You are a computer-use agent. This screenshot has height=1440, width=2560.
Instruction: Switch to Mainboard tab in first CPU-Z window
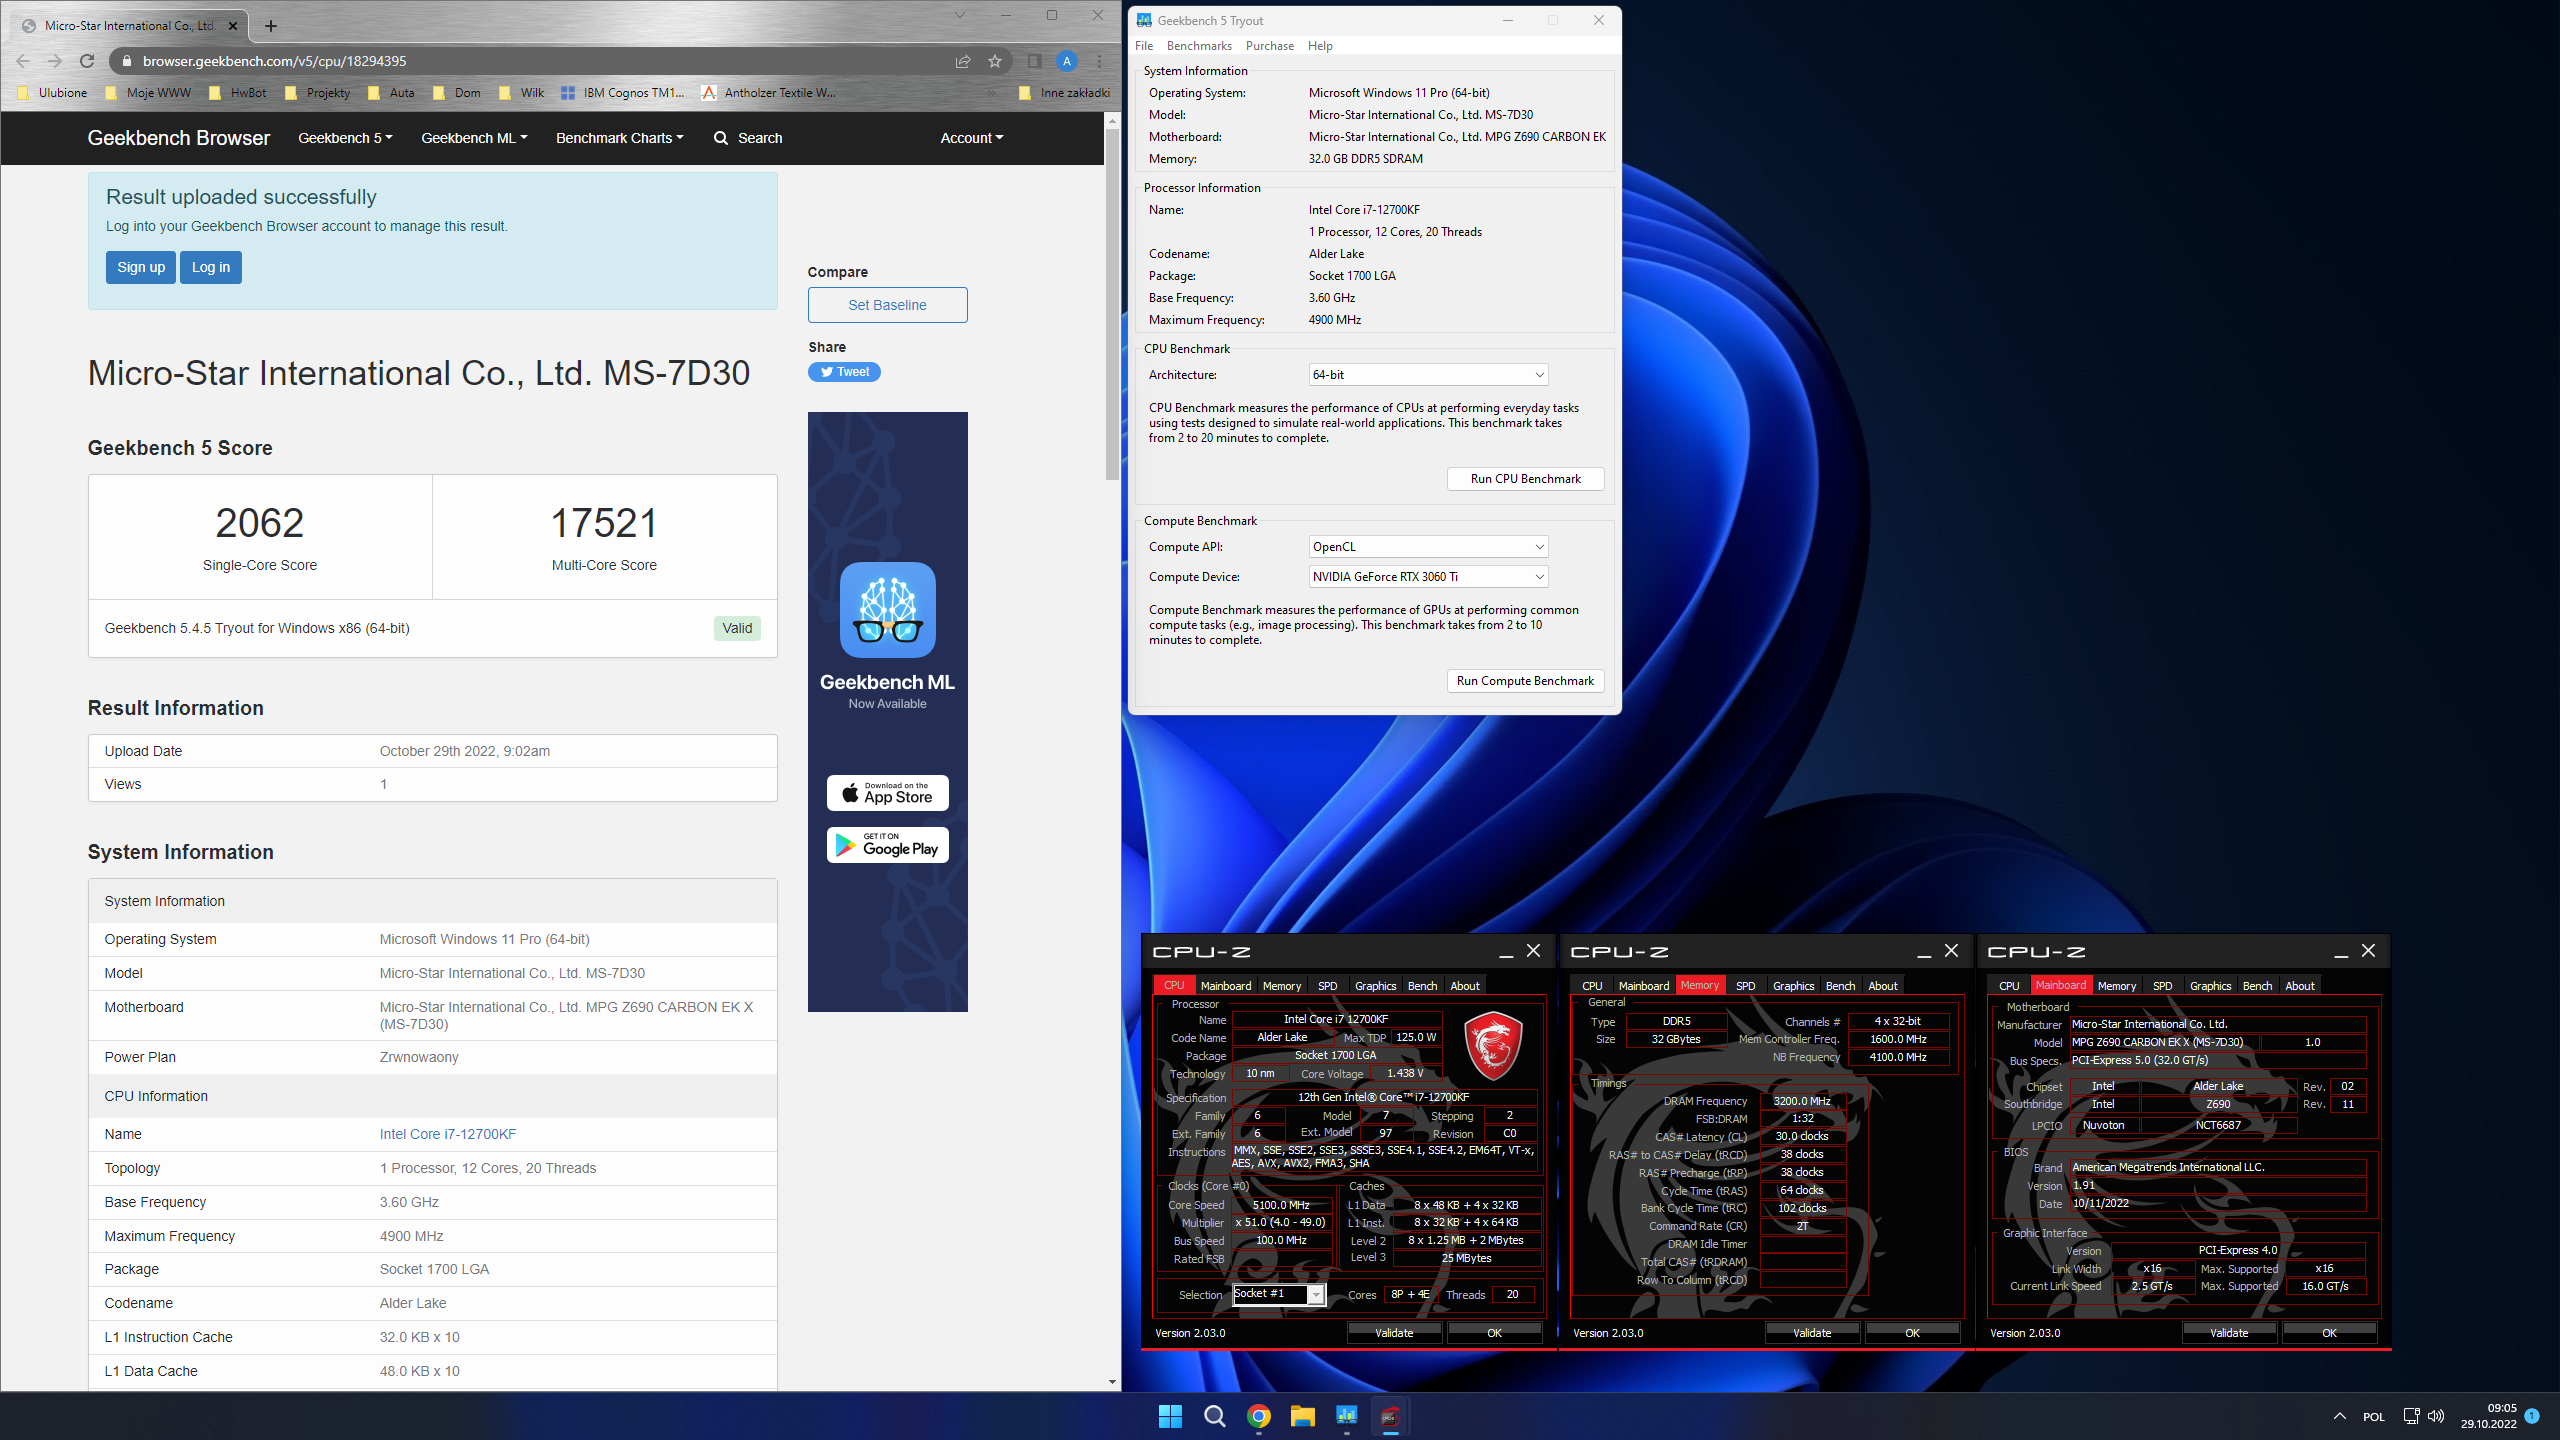coord(1226,985)
